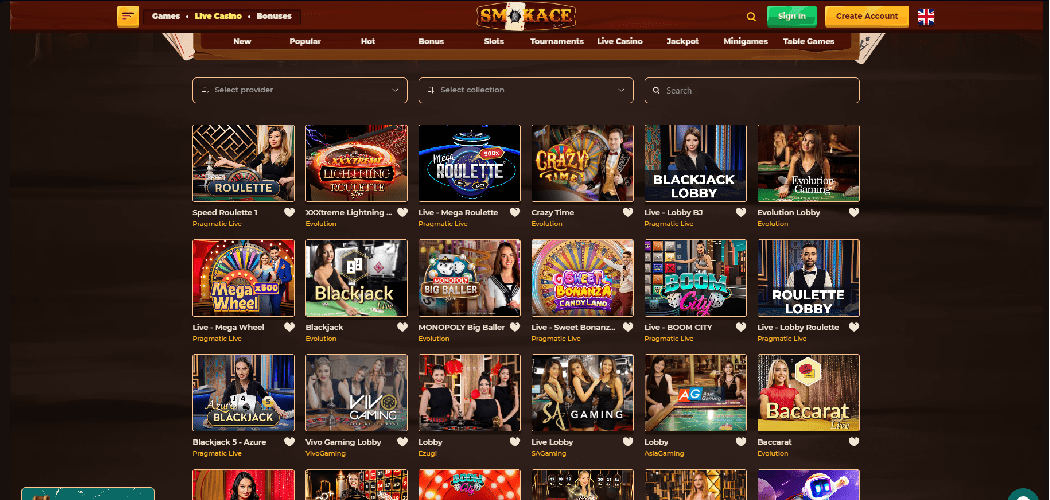Open the hamburger menu icon
The height and width of the screenshot is (500, 1050).
click(128, 16)
